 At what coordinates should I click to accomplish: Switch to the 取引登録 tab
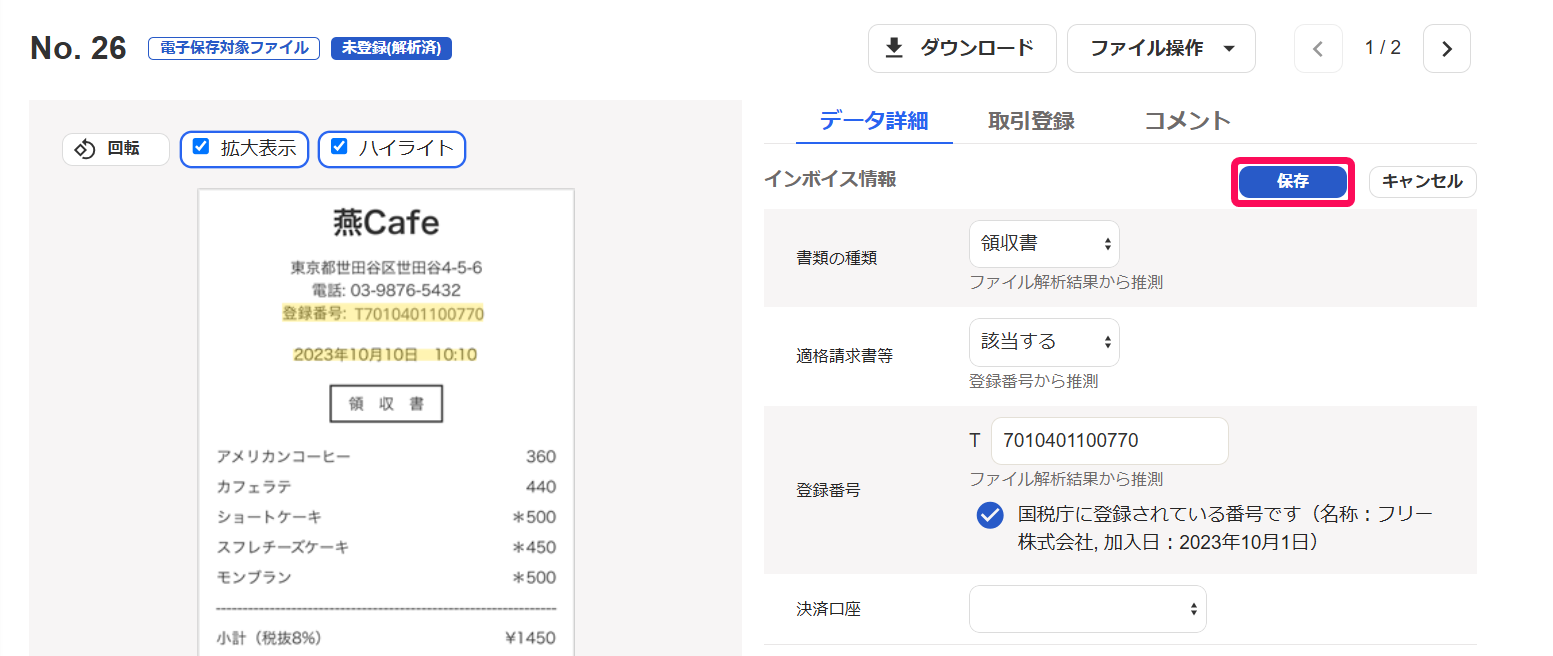[x=1031, y=122]
